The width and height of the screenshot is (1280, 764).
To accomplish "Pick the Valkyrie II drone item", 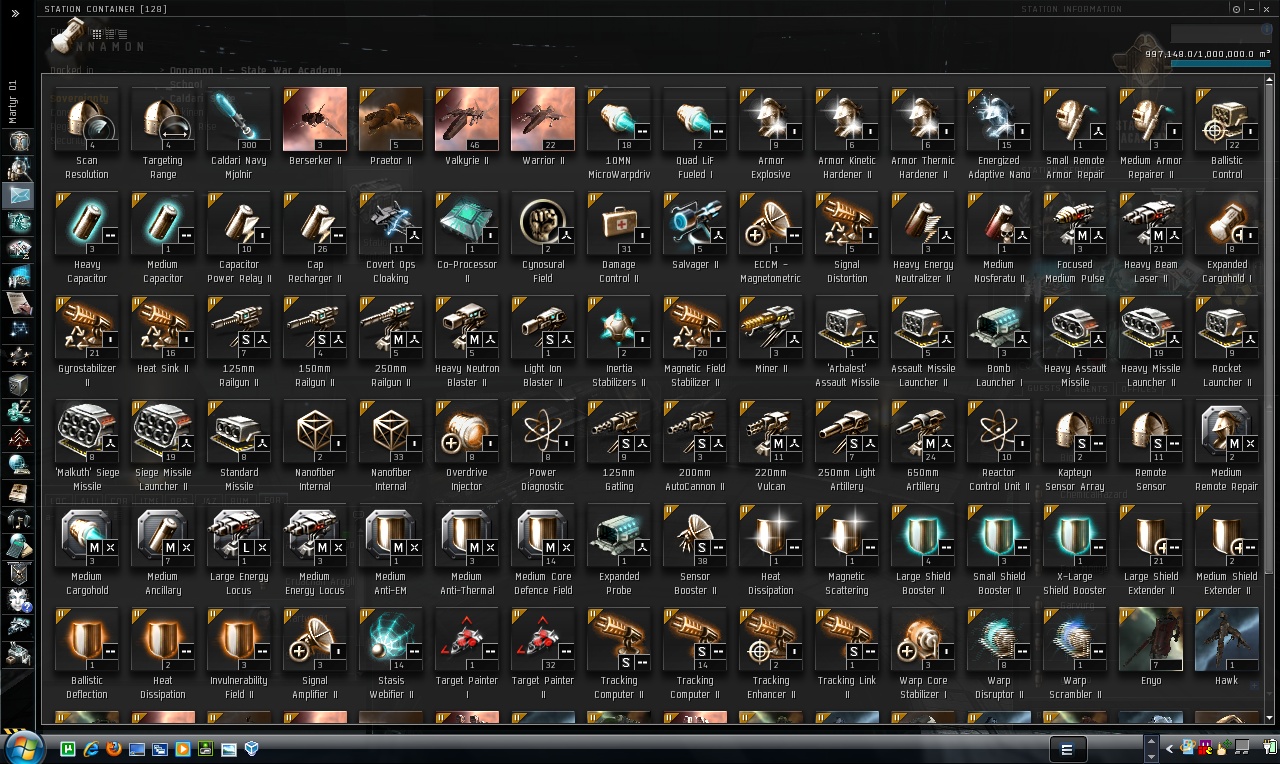I will pyautogui.click(x=467, y=119).
